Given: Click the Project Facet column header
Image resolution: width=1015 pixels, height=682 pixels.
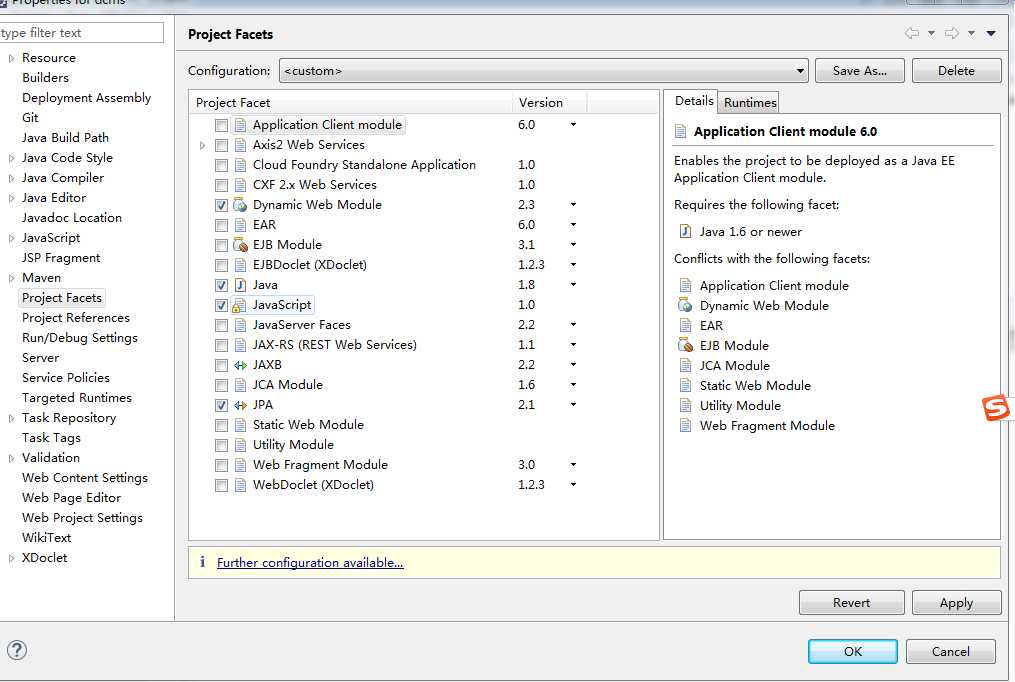Looking at the screenshot, I should pyautogui.click(x=351, y=102).
